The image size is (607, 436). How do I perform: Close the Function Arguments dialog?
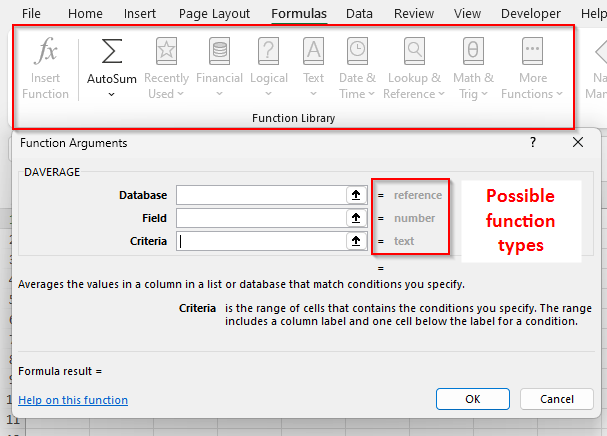578,142
